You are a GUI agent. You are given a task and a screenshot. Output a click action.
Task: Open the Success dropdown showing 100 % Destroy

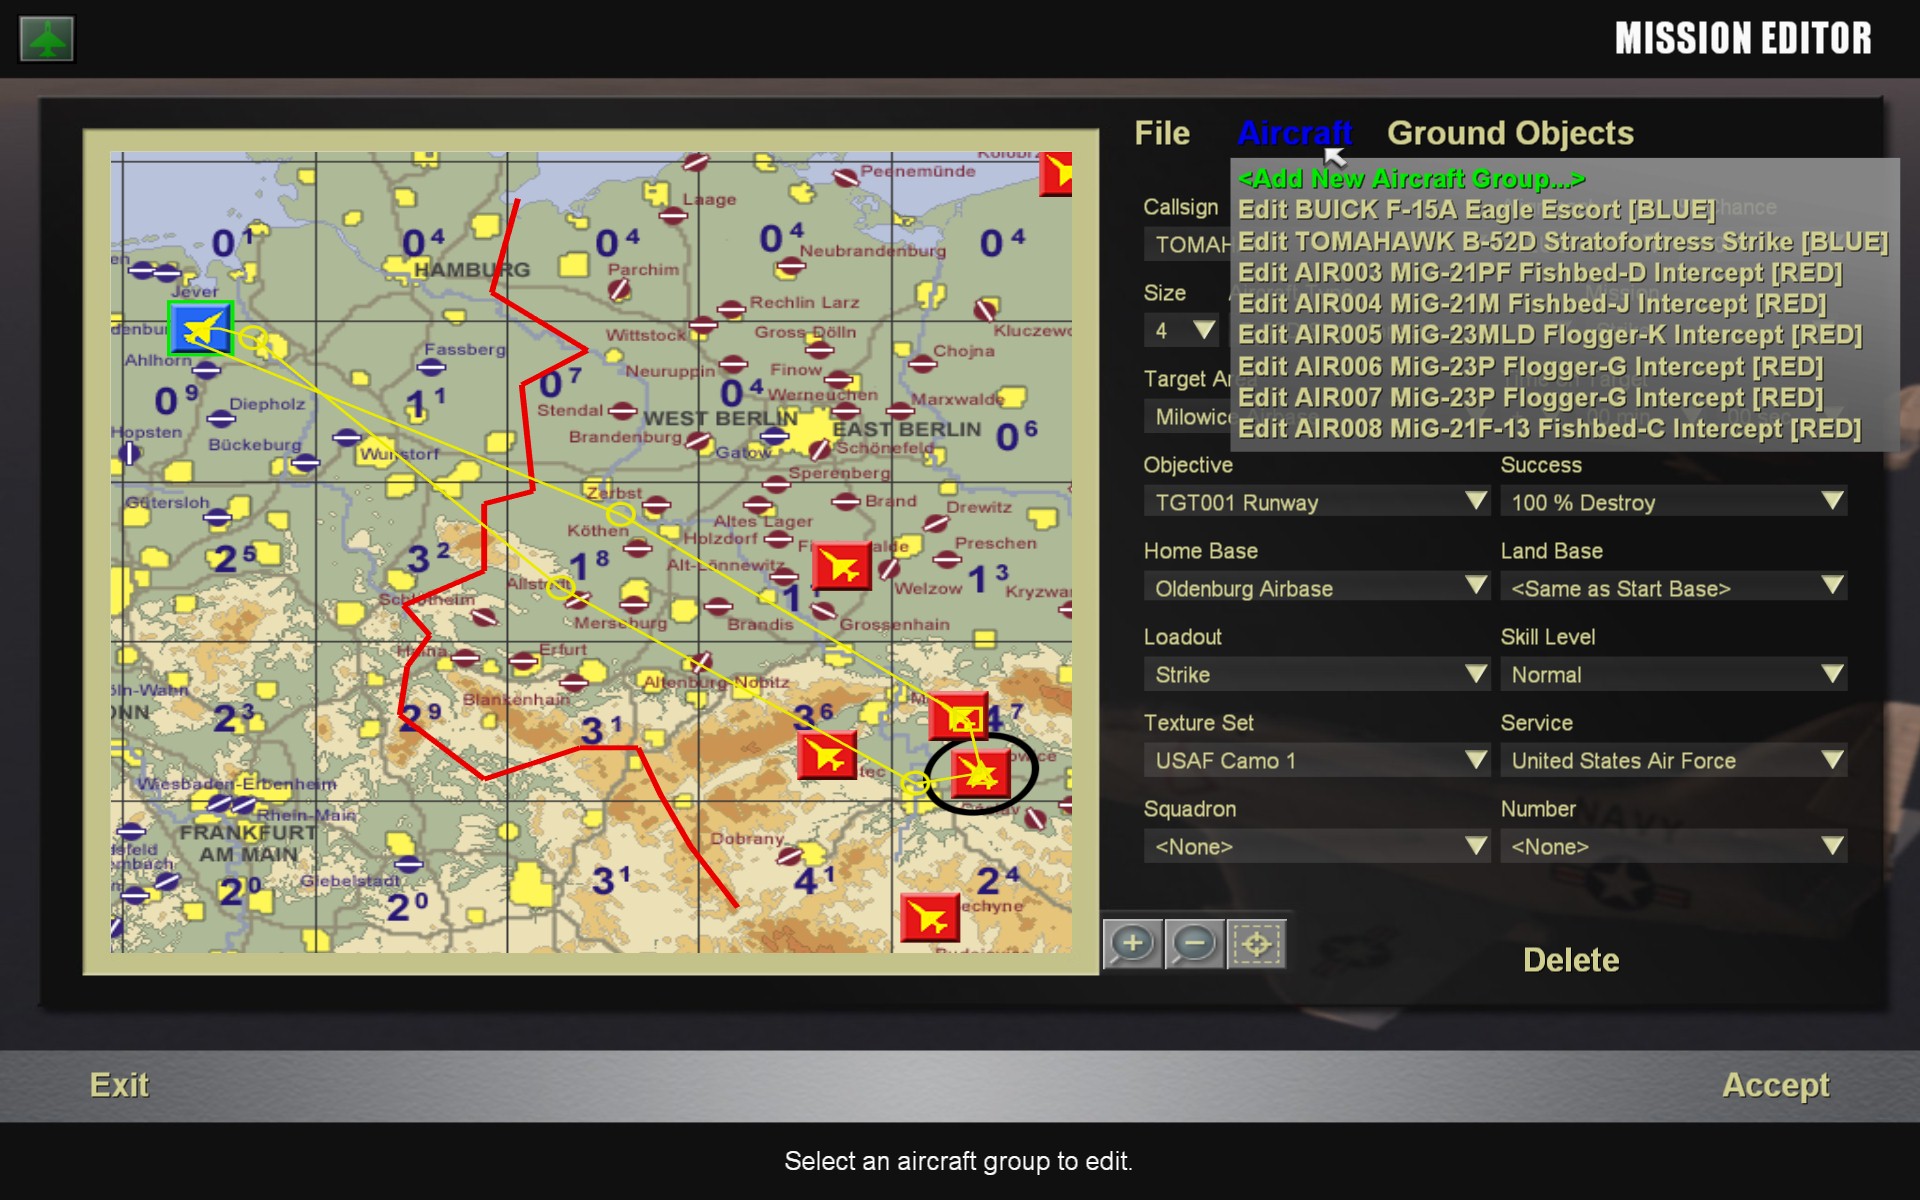[1673, 502]
